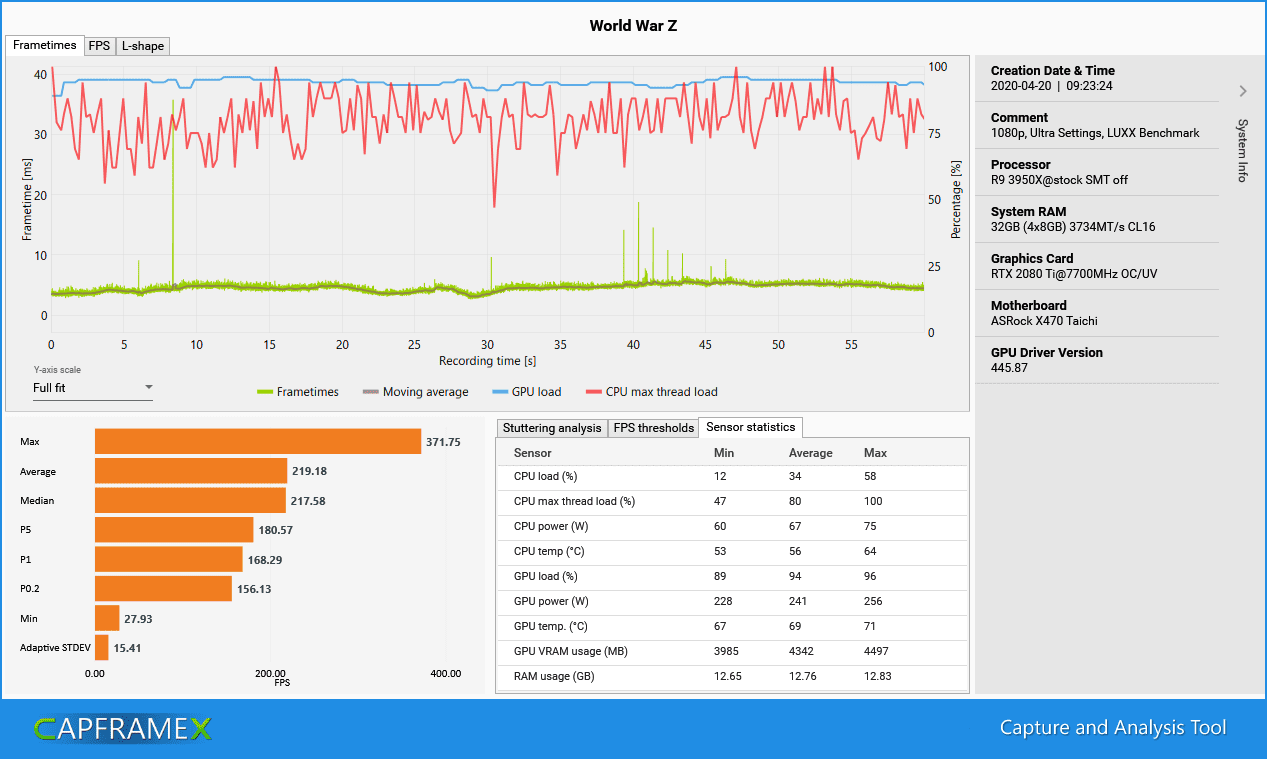Screen dimensions: 1267x759
Task: Select the GPU load (%) row
Action: tap(732, 577)
